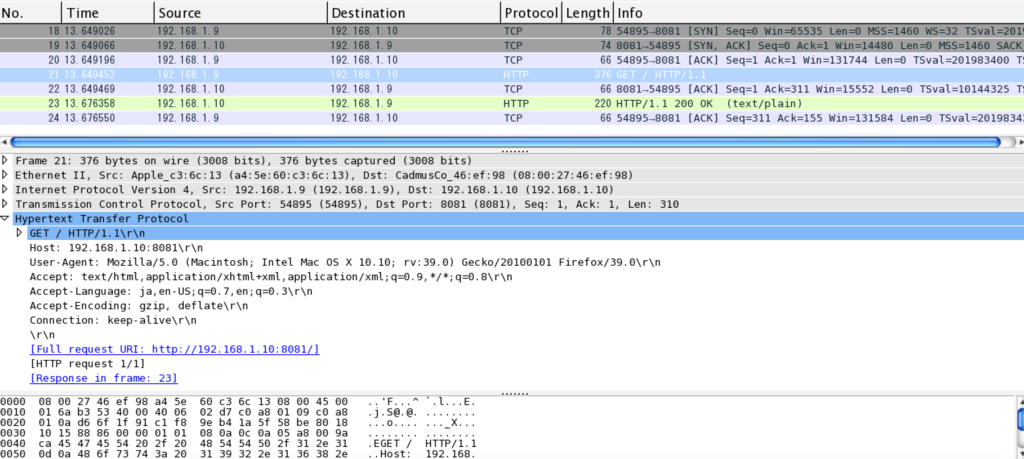The width and height of the screenshot is (1024, 459).
Task: Select the User-Agent header line
Action: click(x=345, y=262)
